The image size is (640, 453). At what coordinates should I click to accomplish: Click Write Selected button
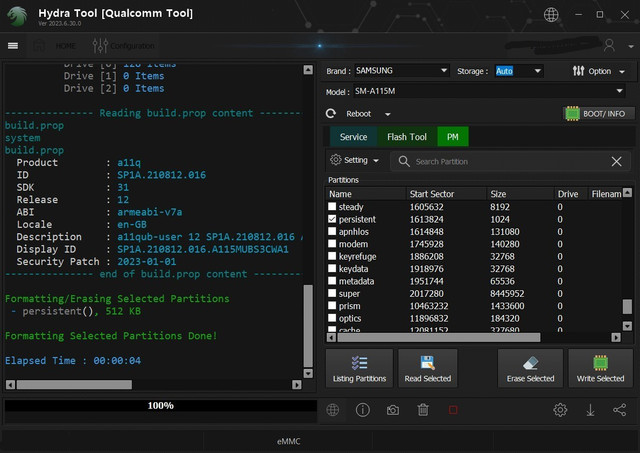pyautogui.click(x=600, y=368)
